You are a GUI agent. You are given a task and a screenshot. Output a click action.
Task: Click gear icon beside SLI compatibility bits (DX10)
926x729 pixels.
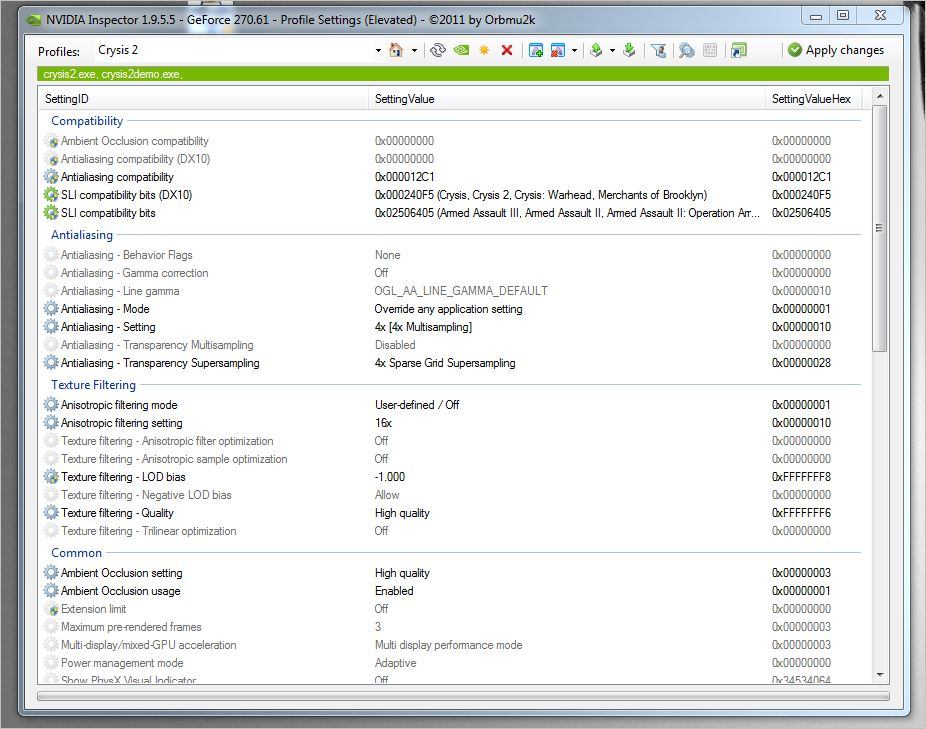(51, 194)
